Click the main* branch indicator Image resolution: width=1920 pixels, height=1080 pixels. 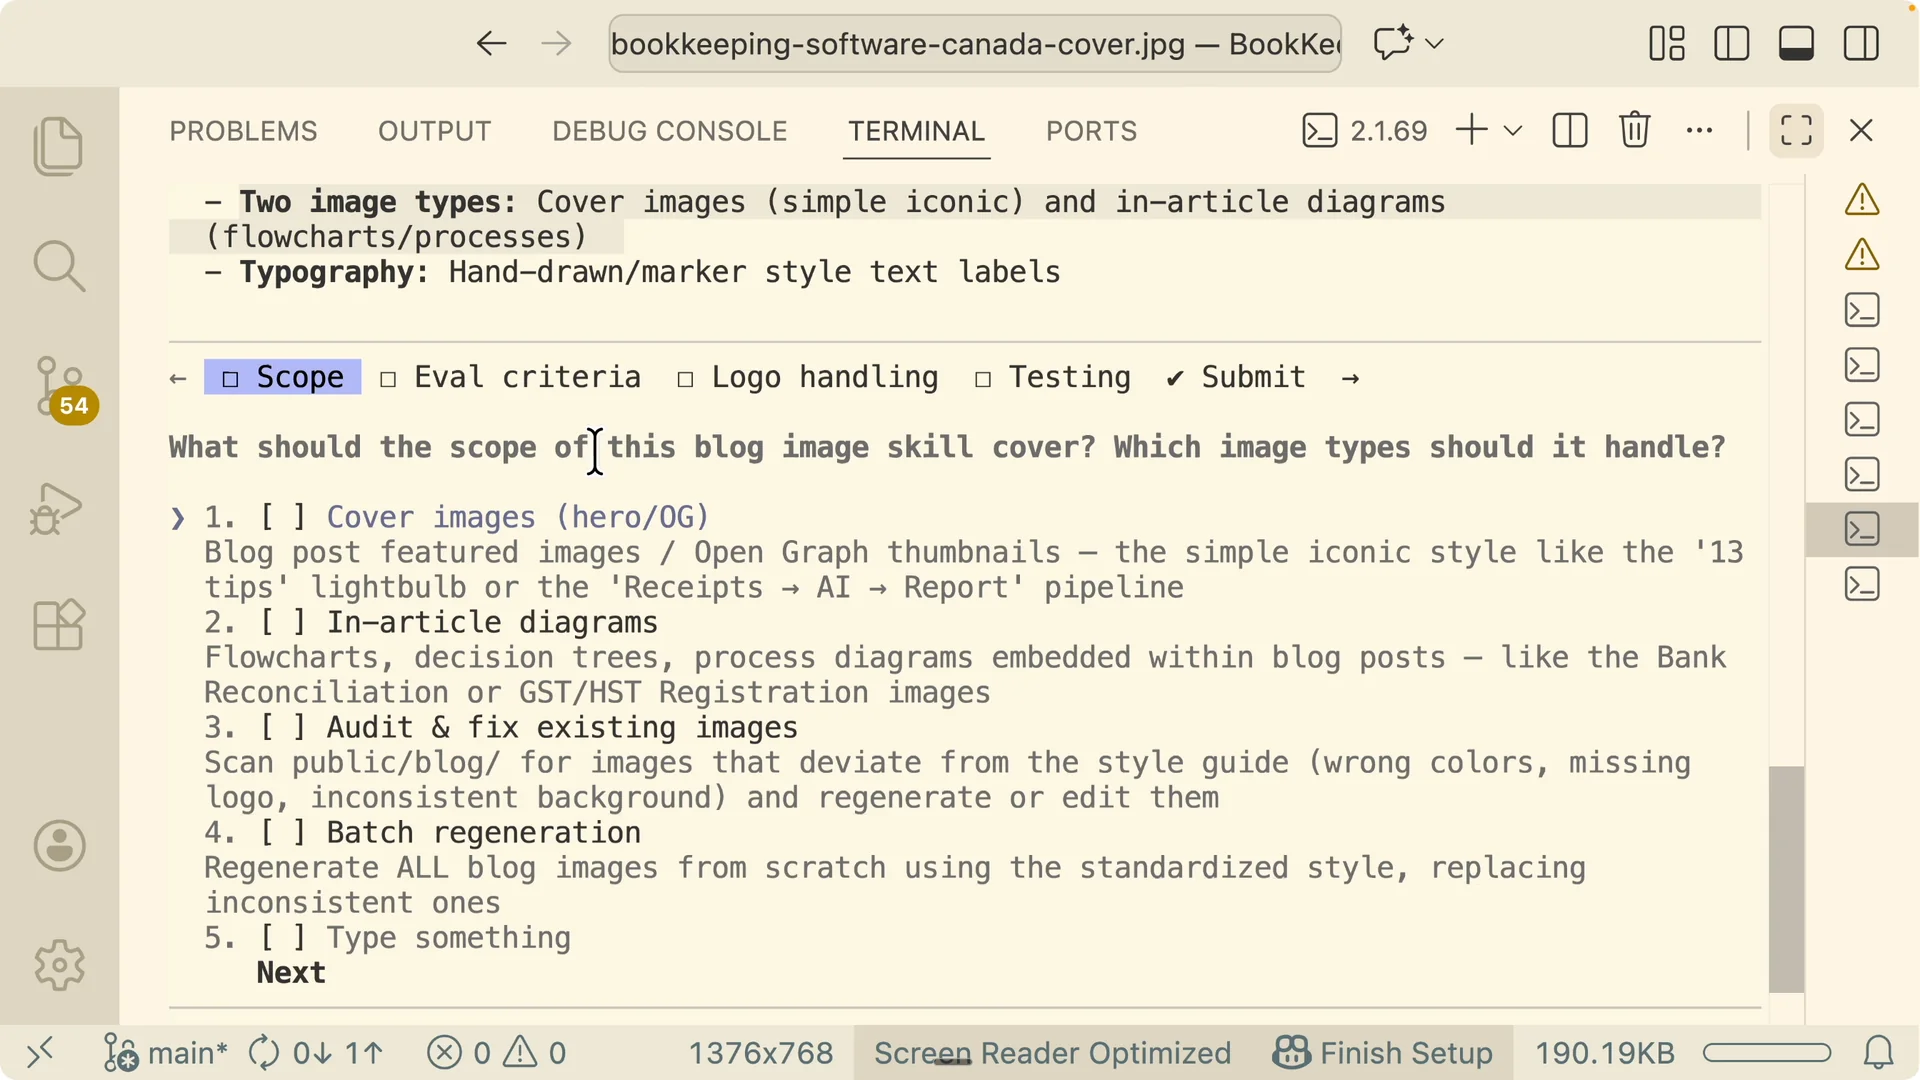pyautogui.click(x=166, y=1053)
